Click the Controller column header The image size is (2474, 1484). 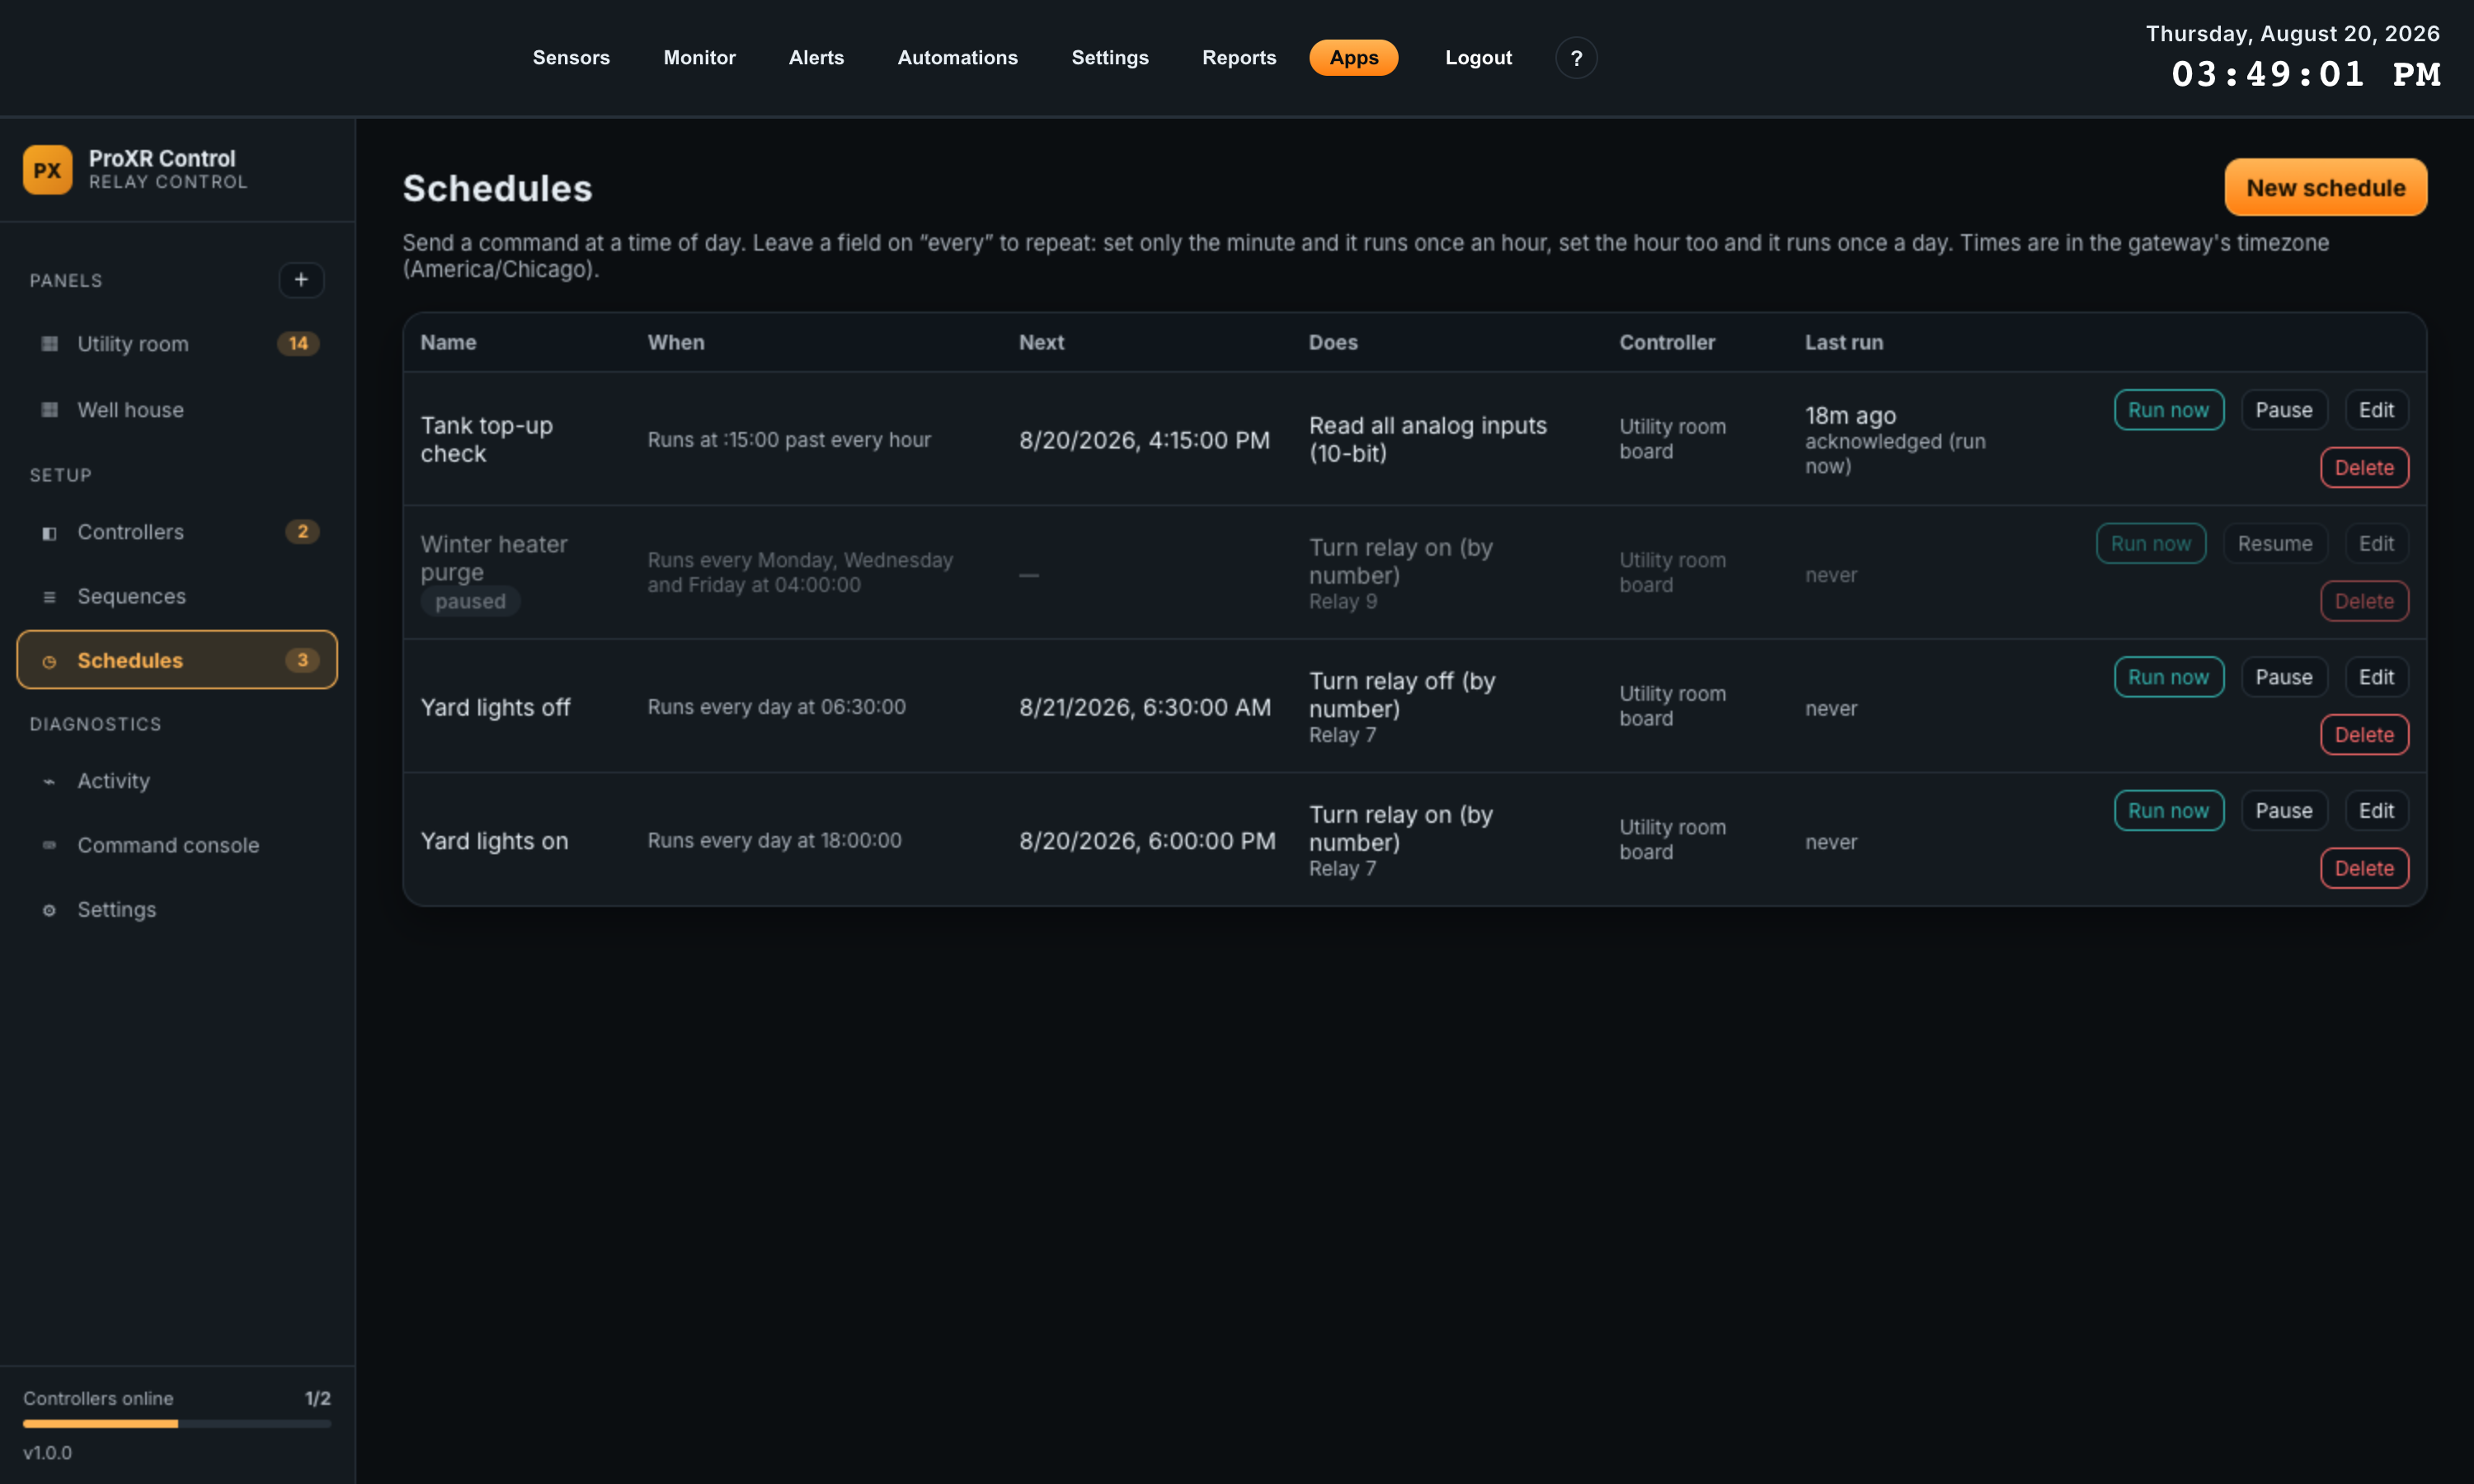[x=1667, y=342]
